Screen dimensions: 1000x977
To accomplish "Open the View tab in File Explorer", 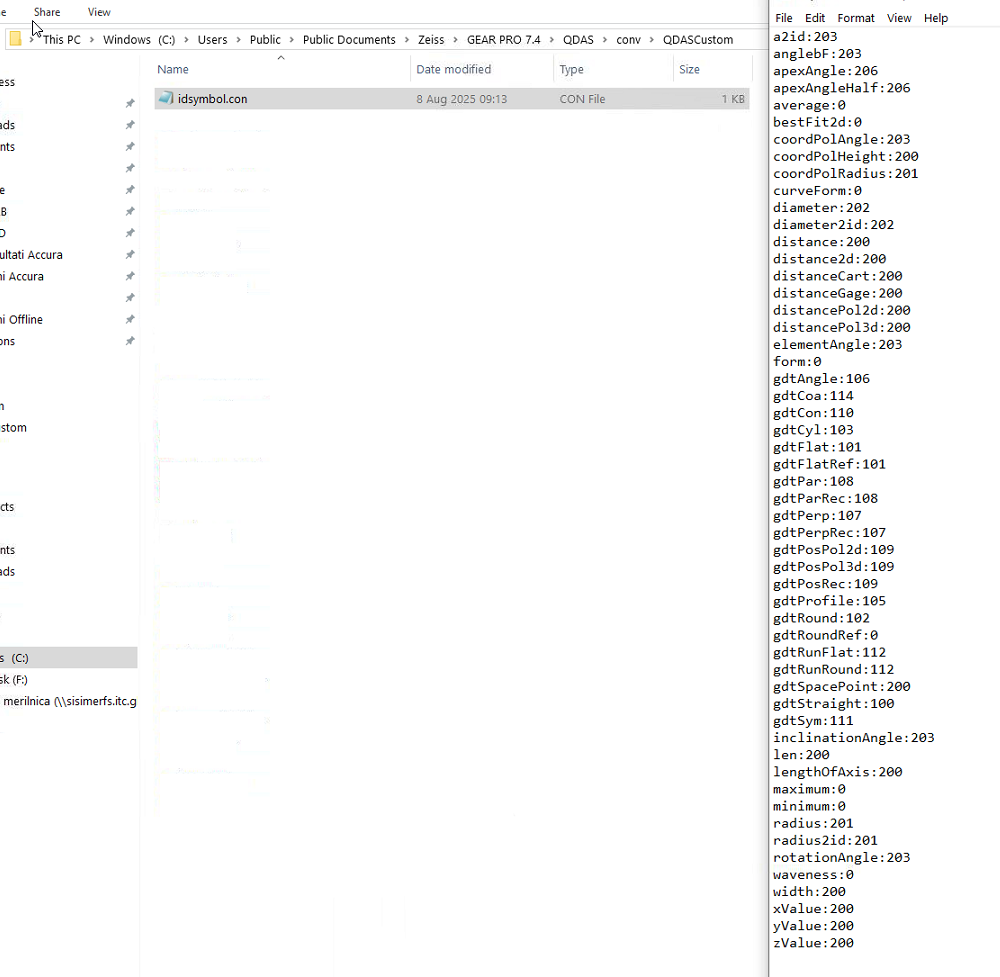I will click(99, 12).
